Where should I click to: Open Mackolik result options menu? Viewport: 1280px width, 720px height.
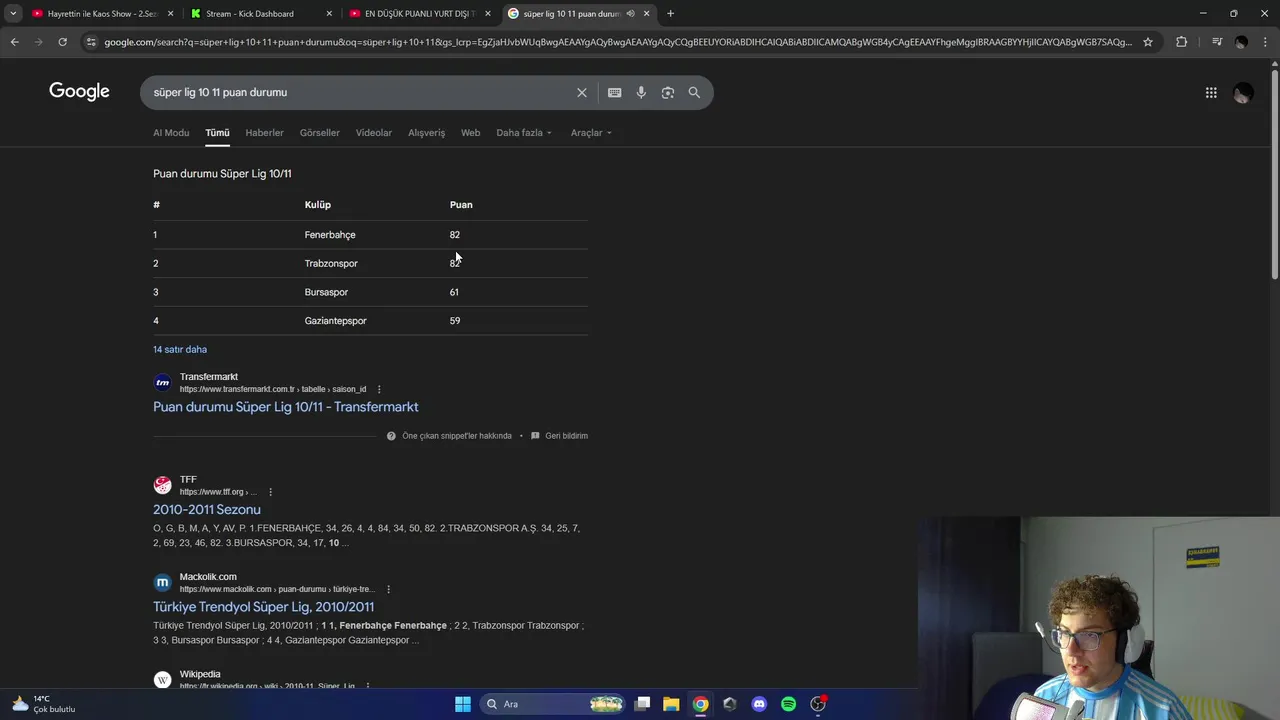point(388,589)
